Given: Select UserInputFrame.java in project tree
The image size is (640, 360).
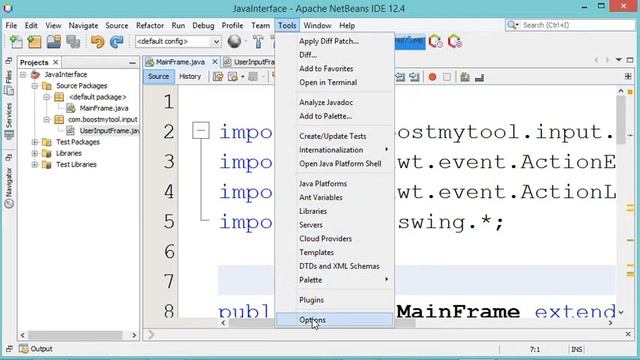Looking at the screenshot, I should click(x=109, y=131).
